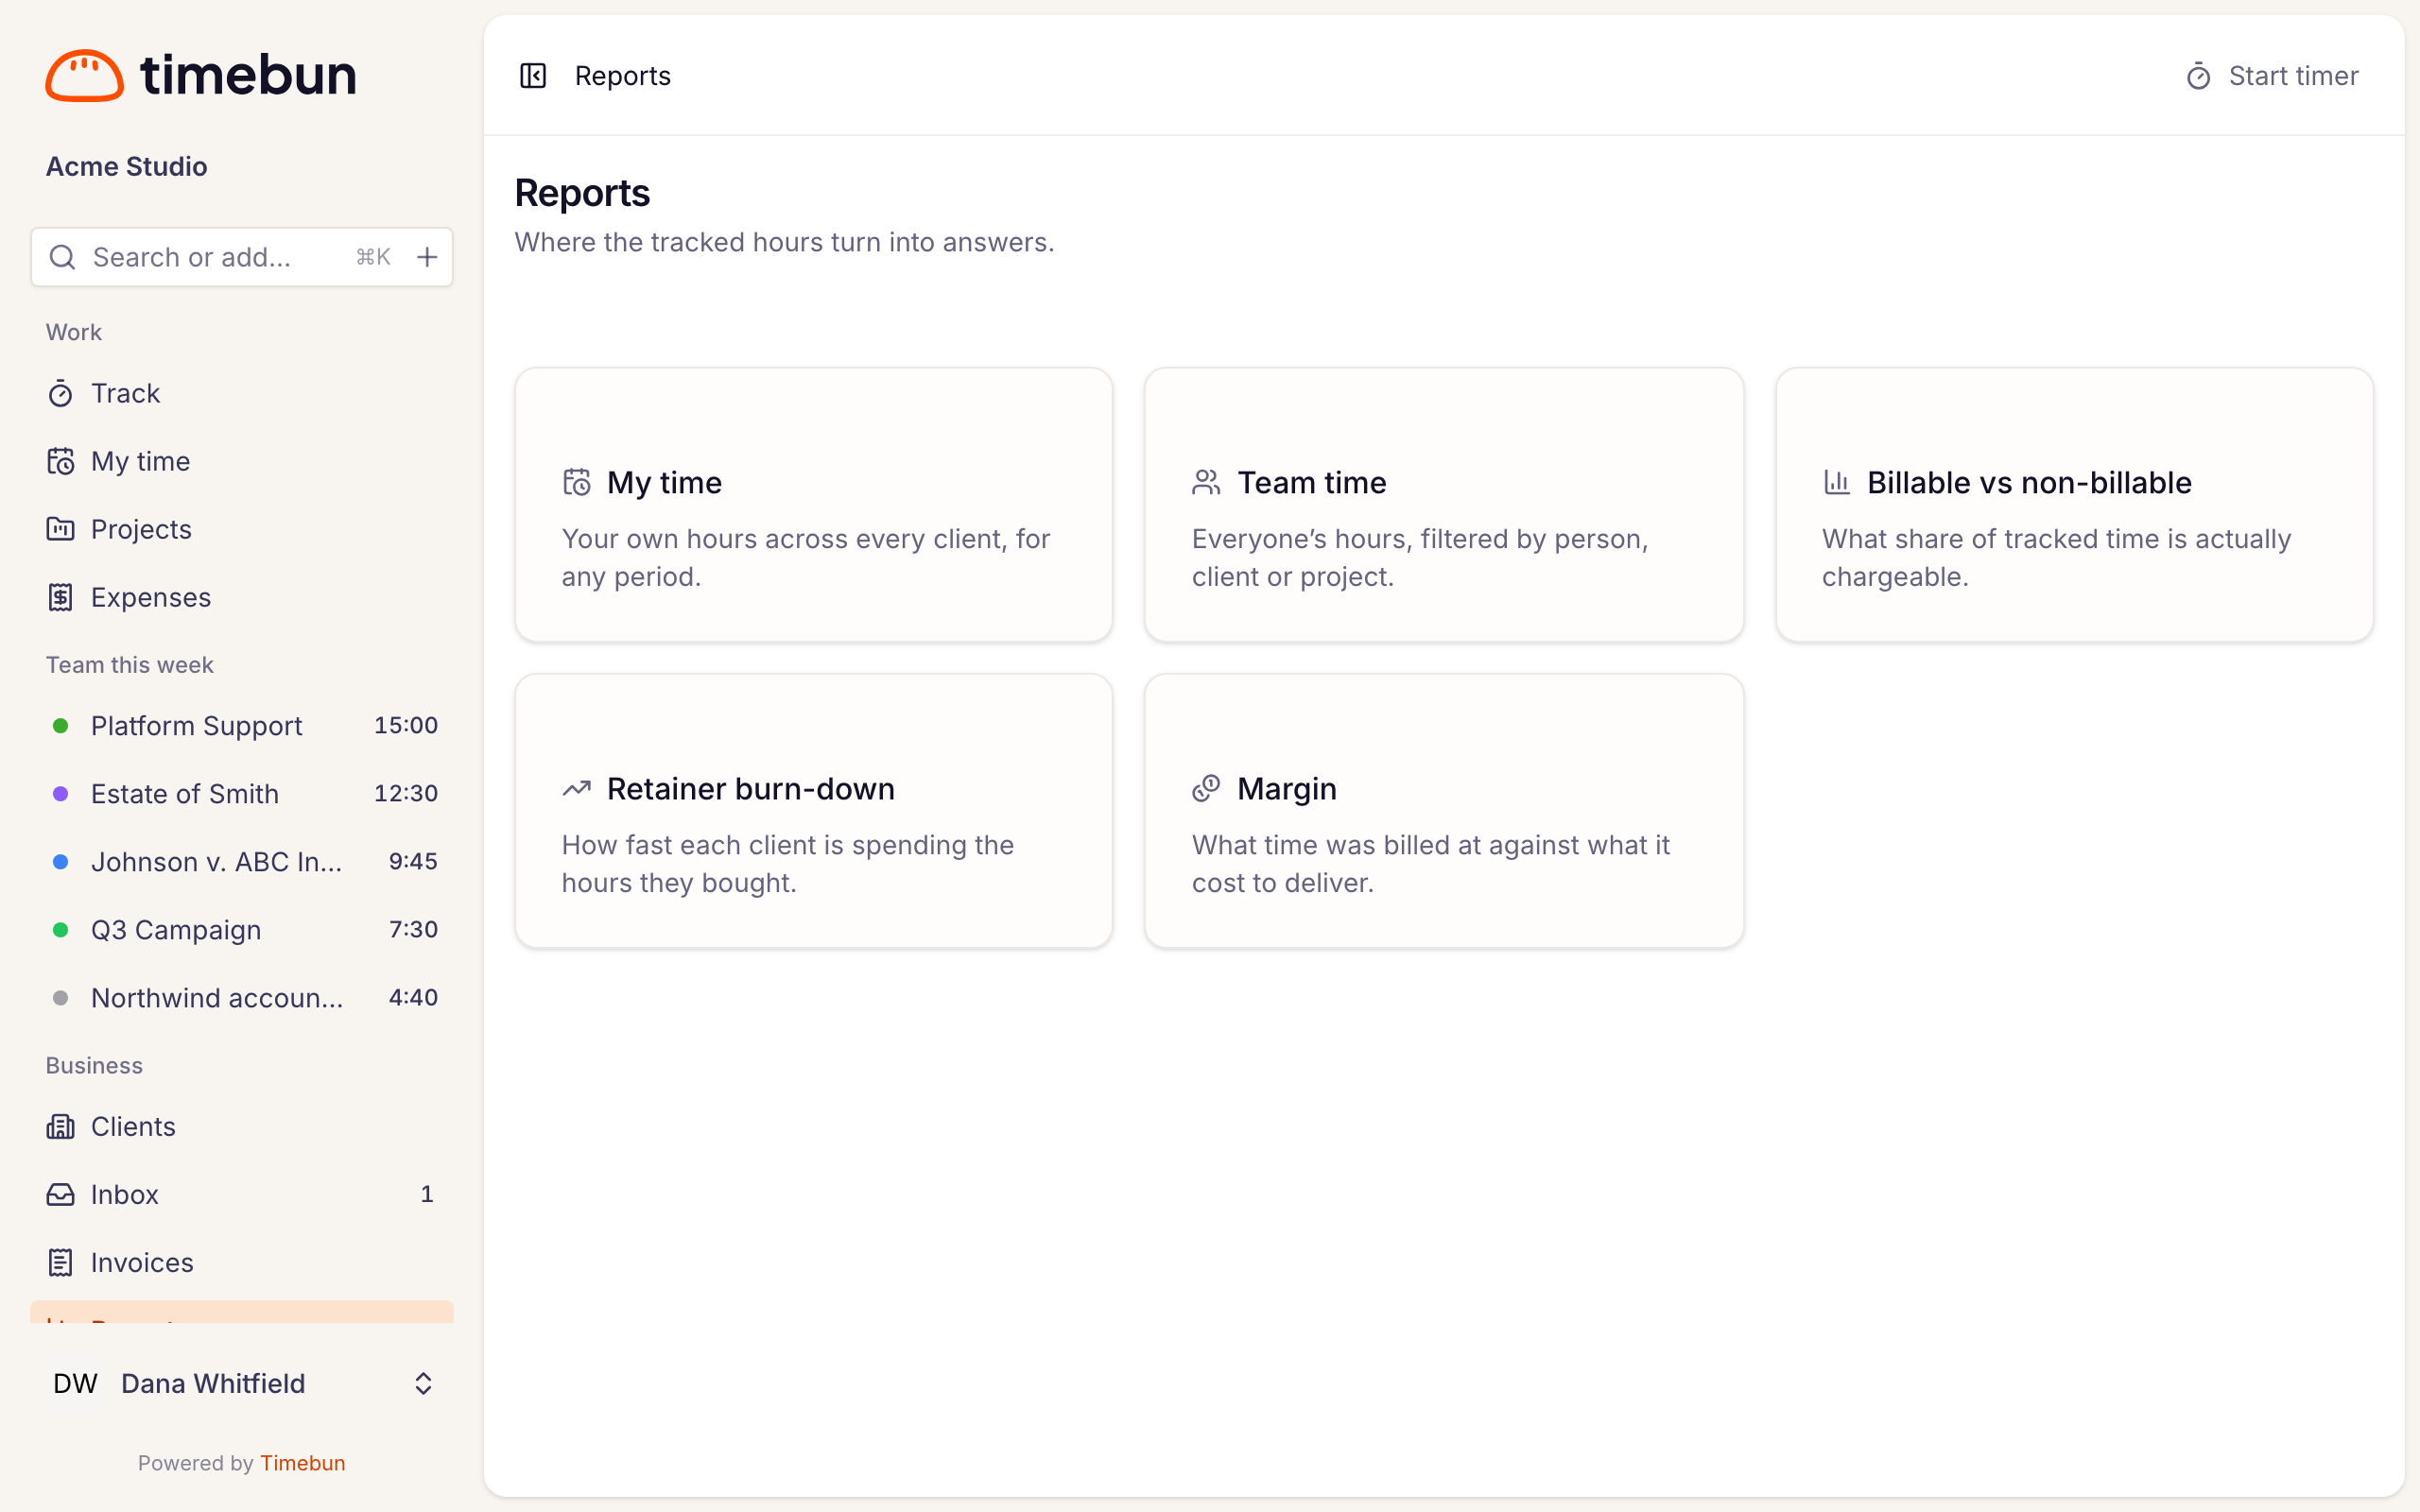Click the Margin coins icon

[1206, 788]
